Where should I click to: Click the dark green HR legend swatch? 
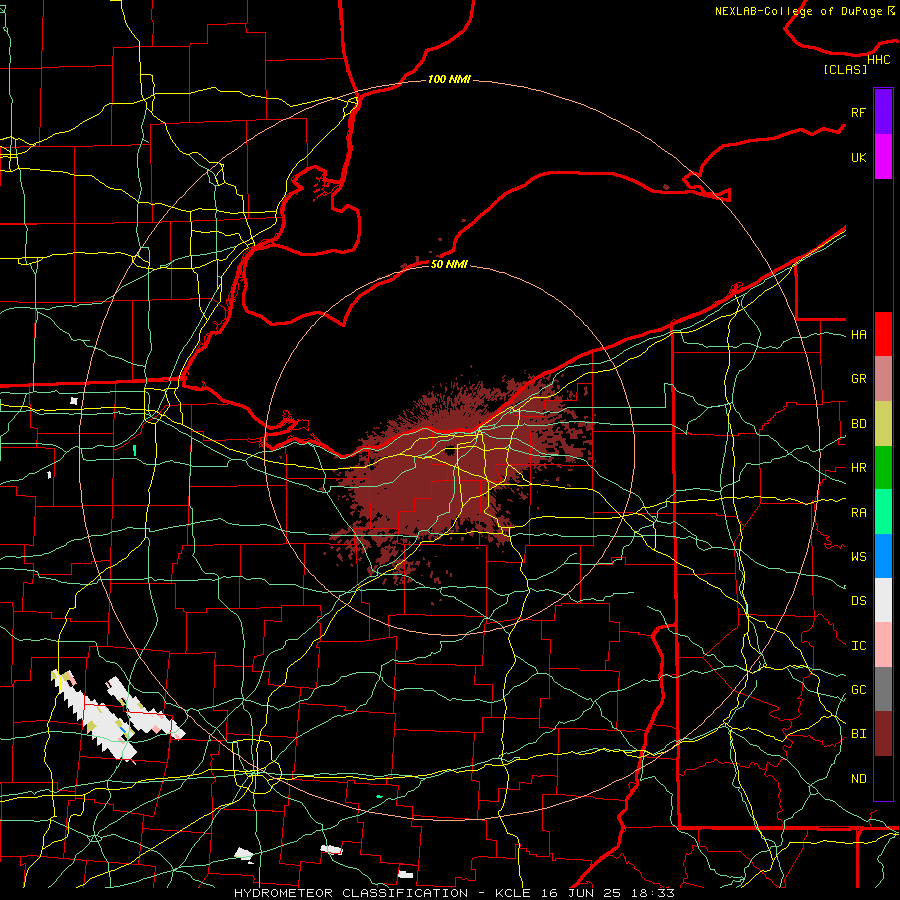(883, 467)
